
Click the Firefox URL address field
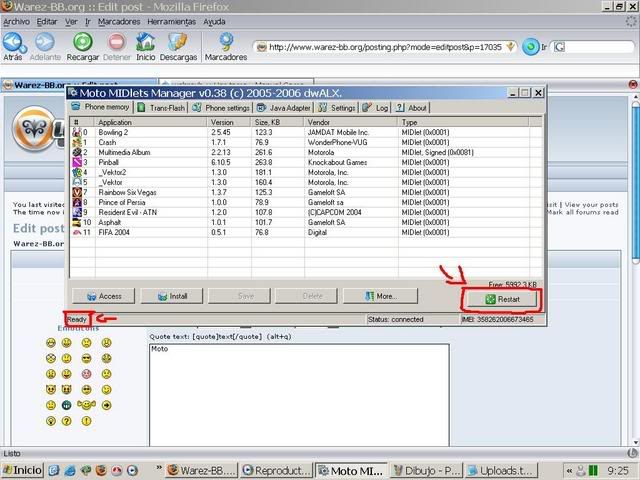385,47
